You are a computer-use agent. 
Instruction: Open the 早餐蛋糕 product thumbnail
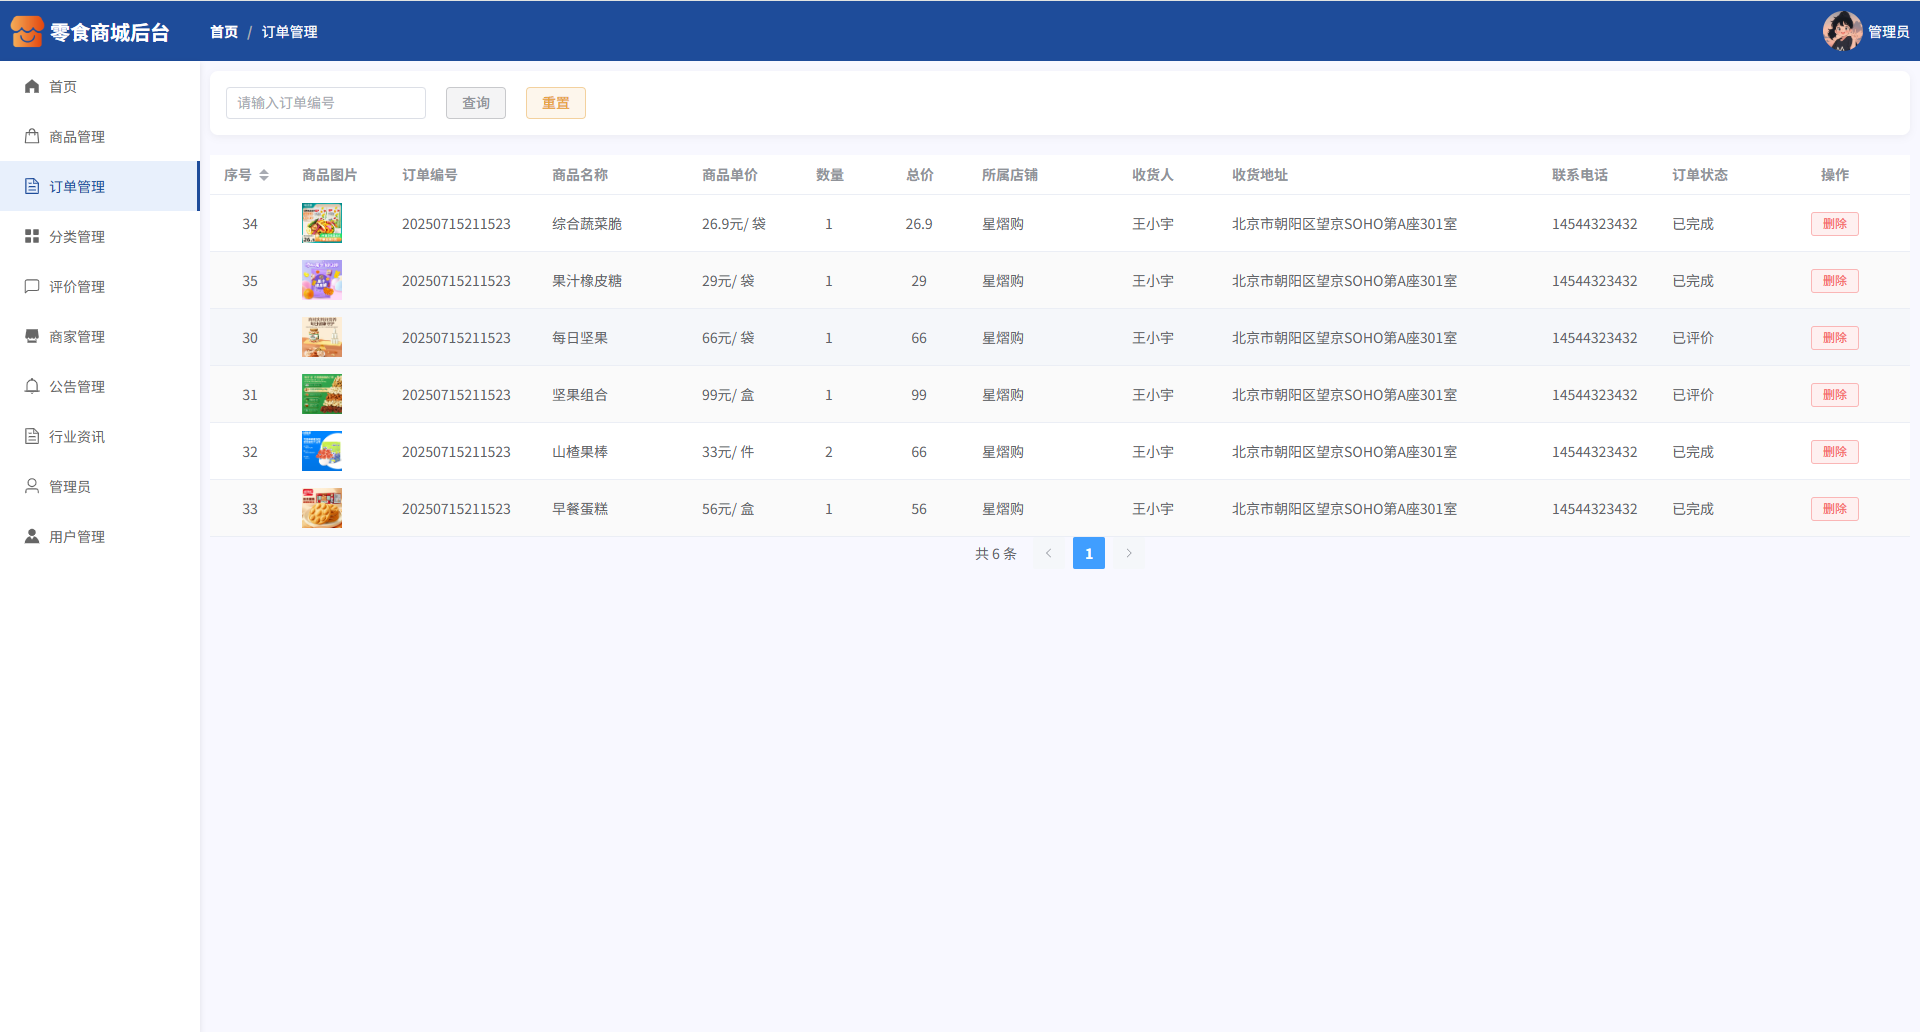tap(322, 509)
